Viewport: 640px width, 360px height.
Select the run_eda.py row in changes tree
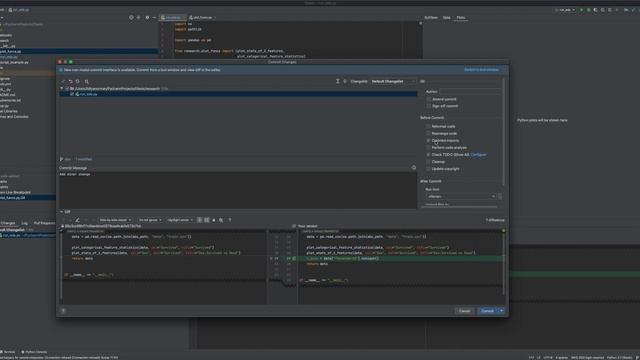tap(238, 94)
